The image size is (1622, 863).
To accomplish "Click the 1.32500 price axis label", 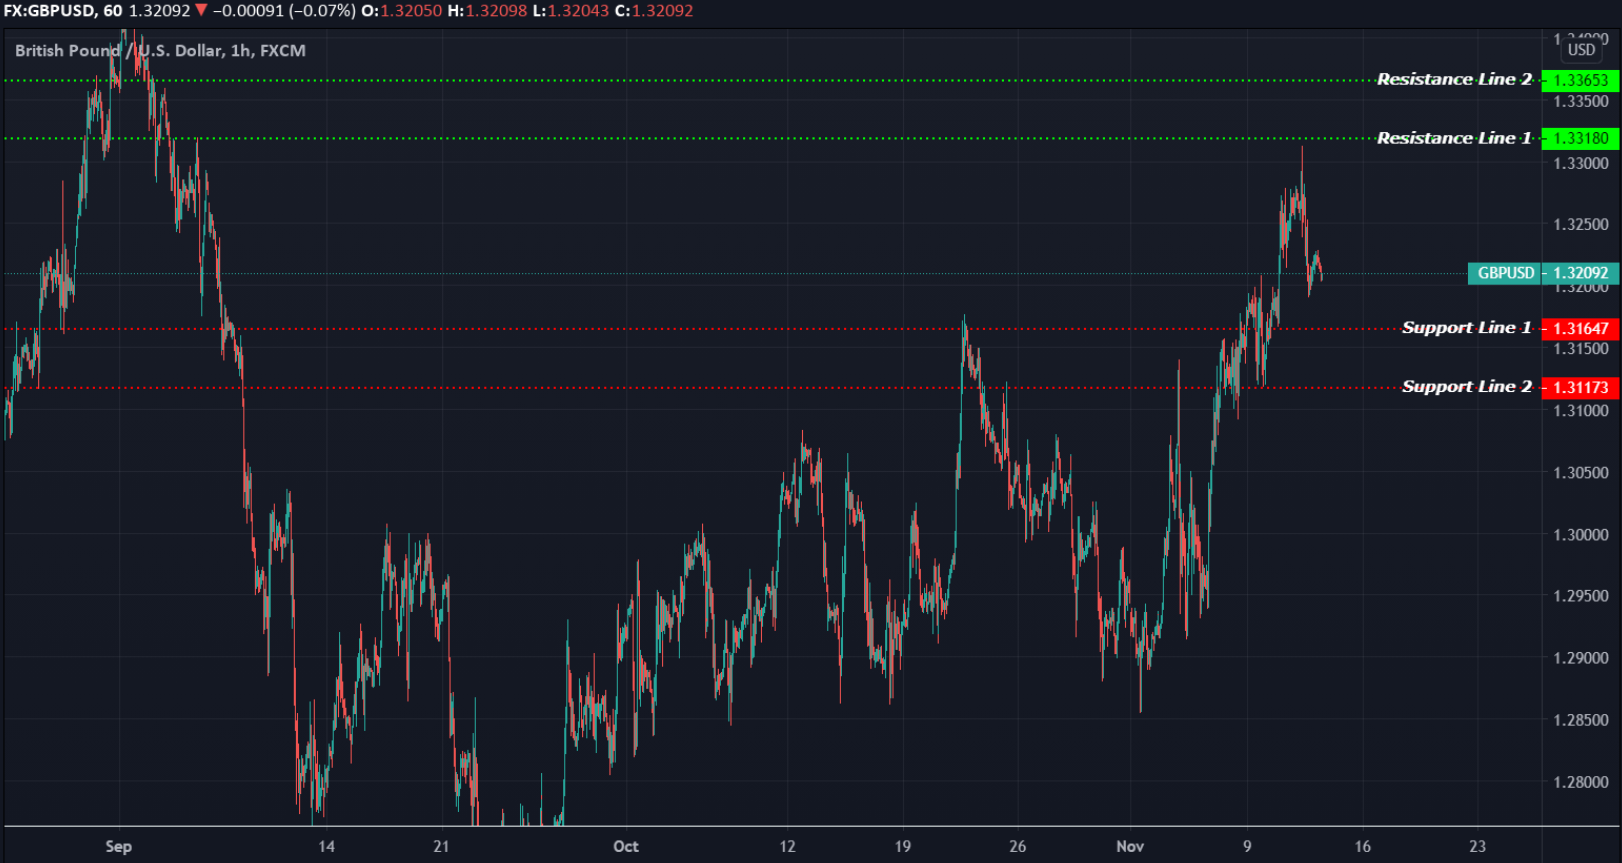I will coord(1581,225).
